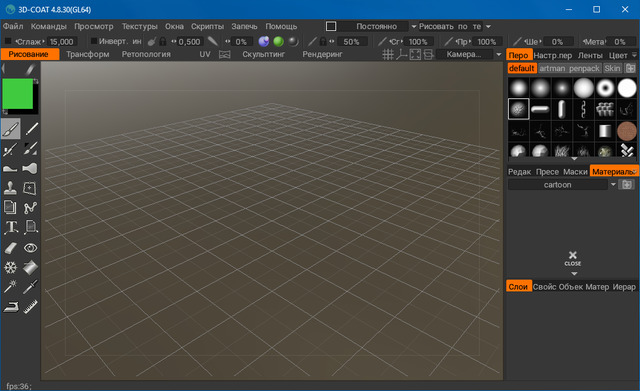Image resolution: width=640 pixels, height=391 pixels.
Task: Click the green foreground color swatch
Action: [18, 94]
